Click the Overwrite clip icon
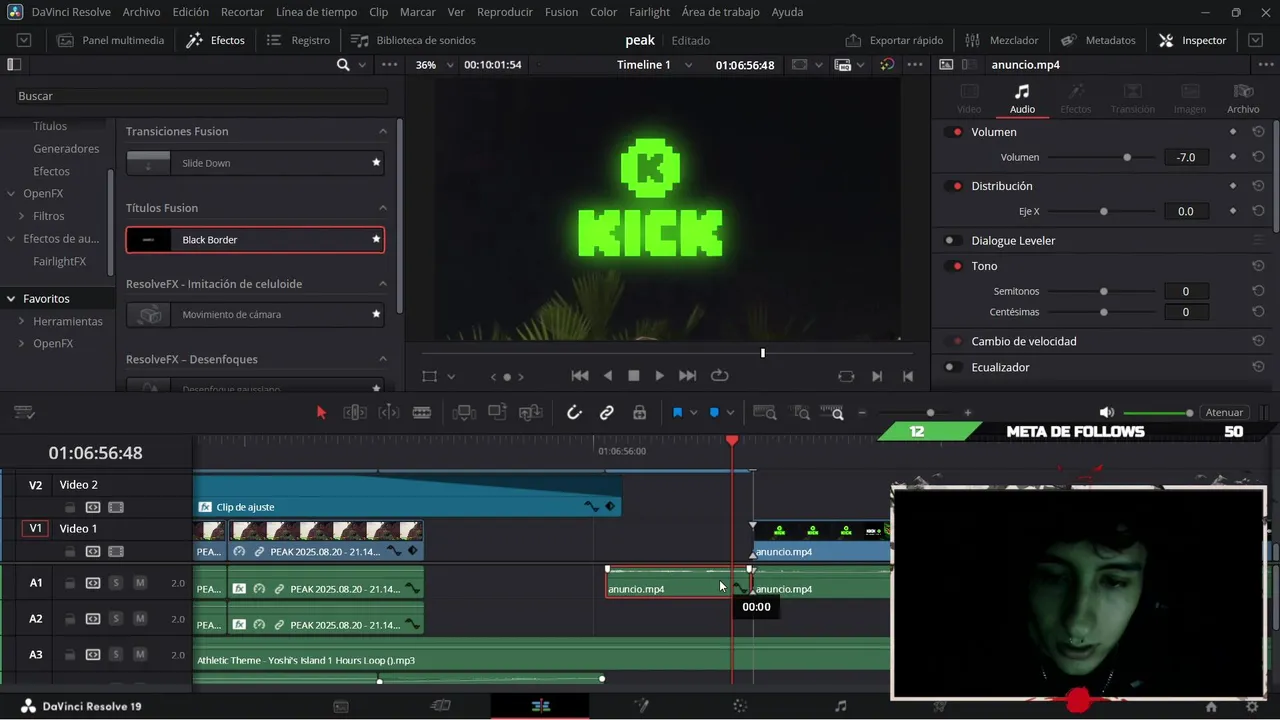This screenshot has width=1280, height=720. click(x=497, y=412)
